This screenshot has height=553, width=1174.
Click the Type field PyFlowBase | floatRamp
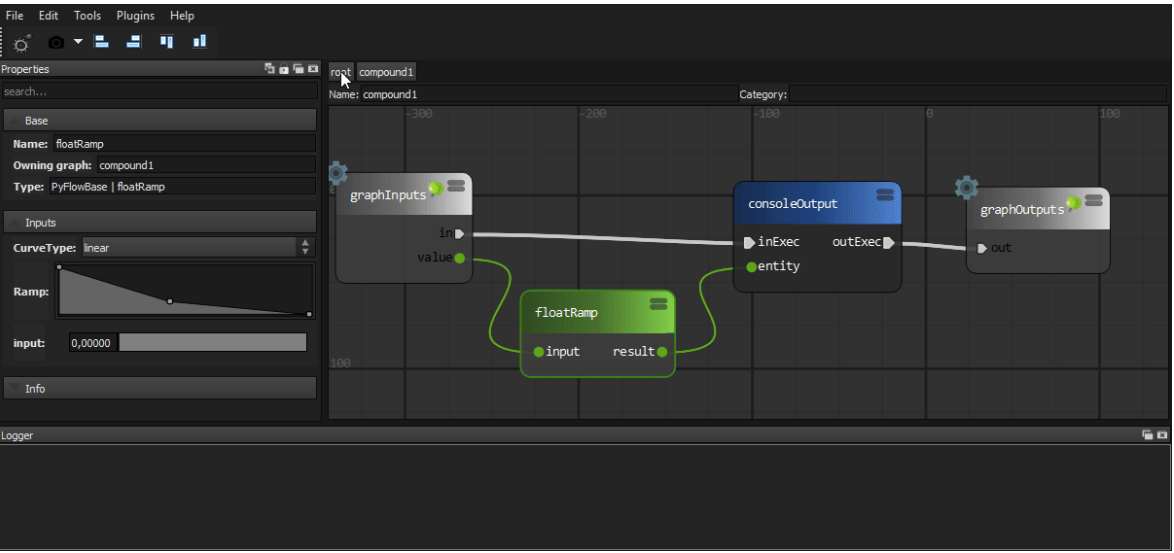(x=182, y=186)
